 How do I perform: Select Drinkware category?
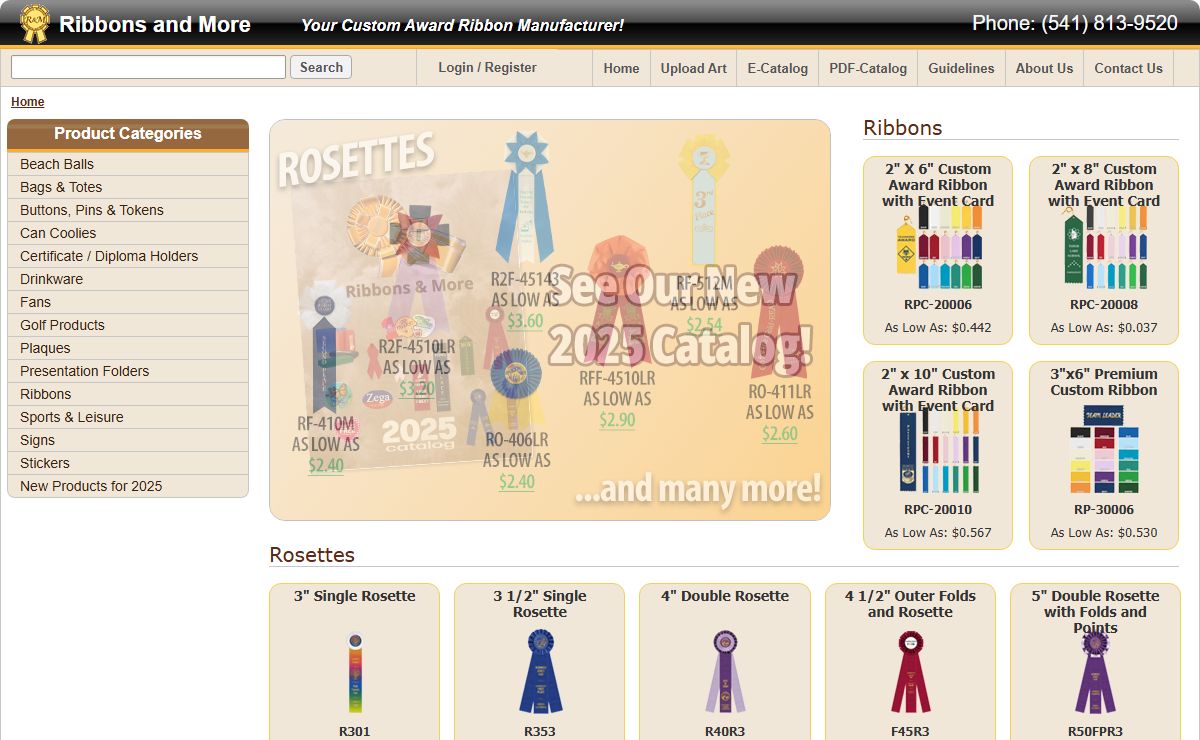[x=128, y=279]
